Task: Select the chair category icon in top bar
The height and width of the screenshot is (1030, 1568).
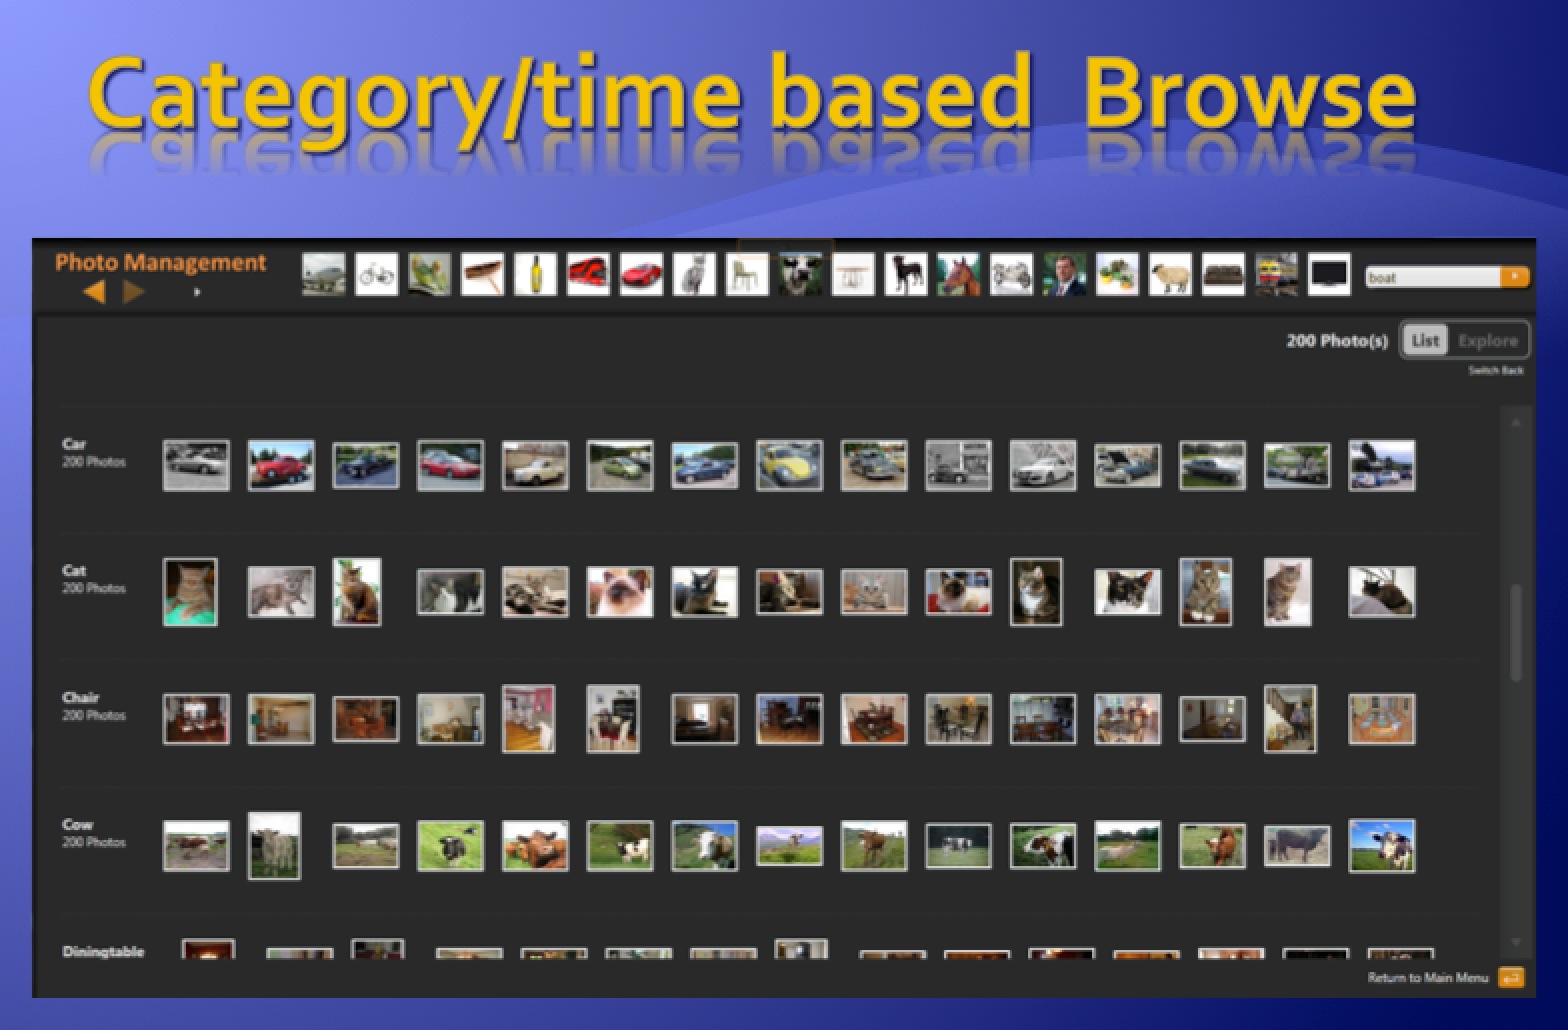Action: tap(748, 274)
